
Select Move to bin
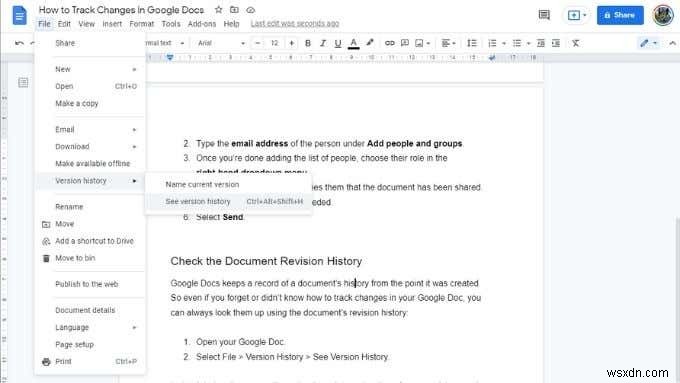[x=90, y=258]
